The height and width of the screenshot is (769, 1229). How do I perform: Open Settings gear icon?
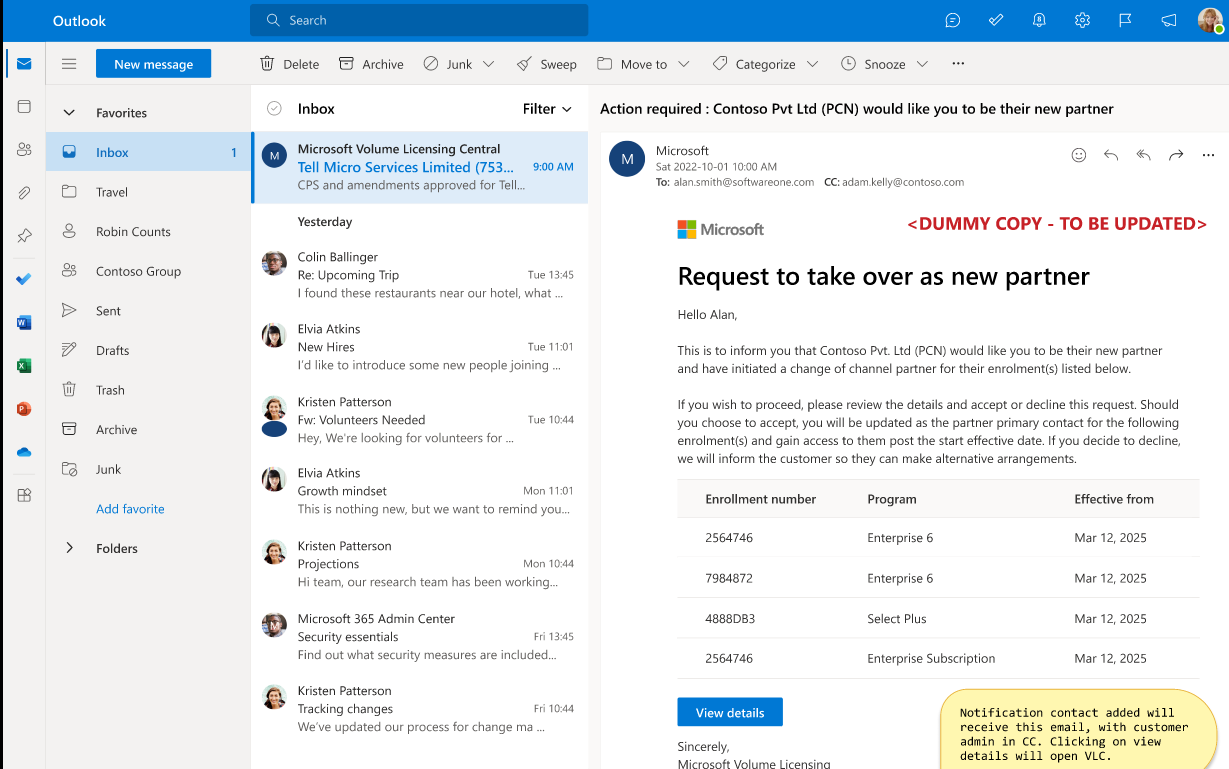pyautogui.click(x=1082, y=20)
